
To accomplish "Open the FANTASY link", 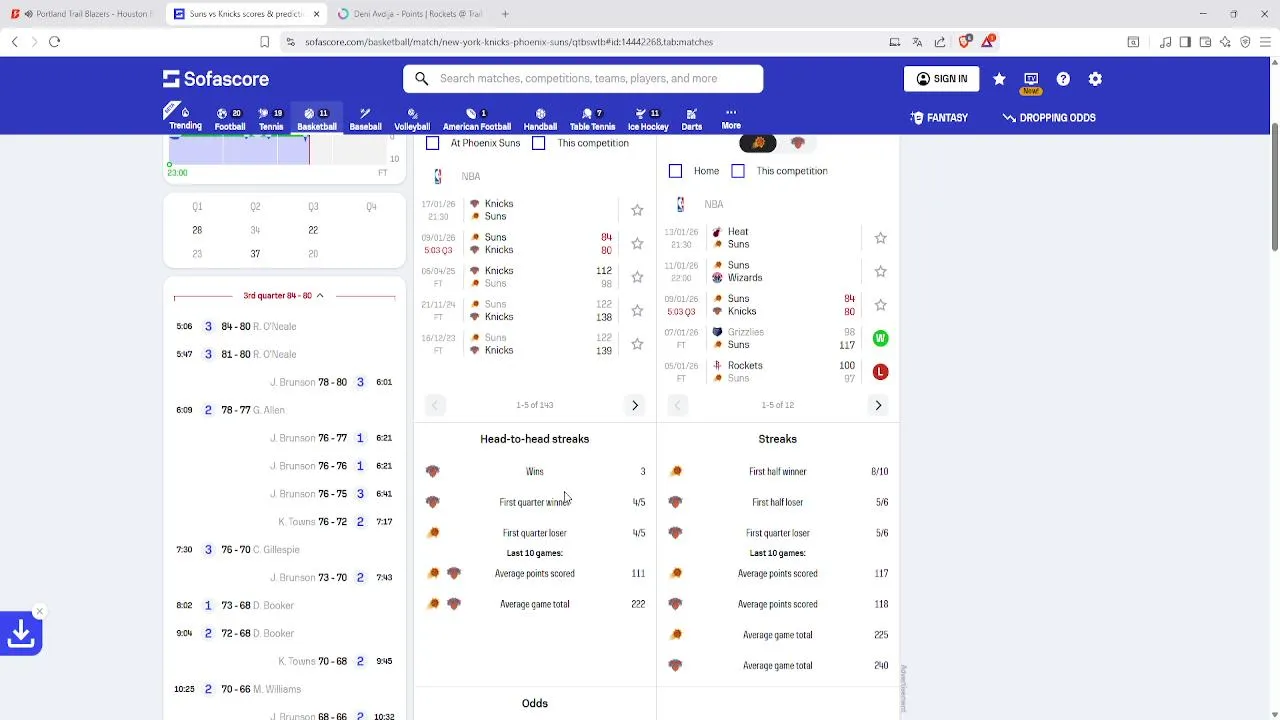I will point(939,118).
